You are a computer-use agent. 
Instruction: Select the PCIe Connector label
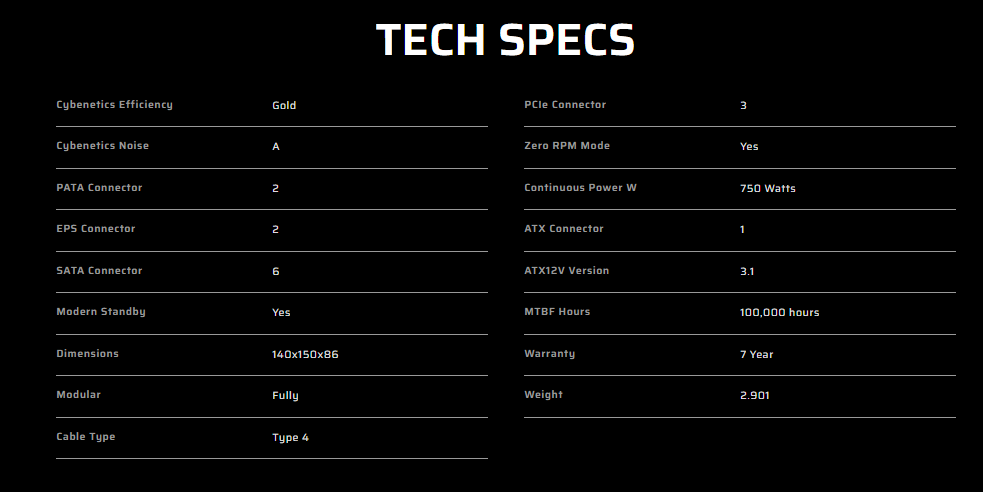point(565,105)
